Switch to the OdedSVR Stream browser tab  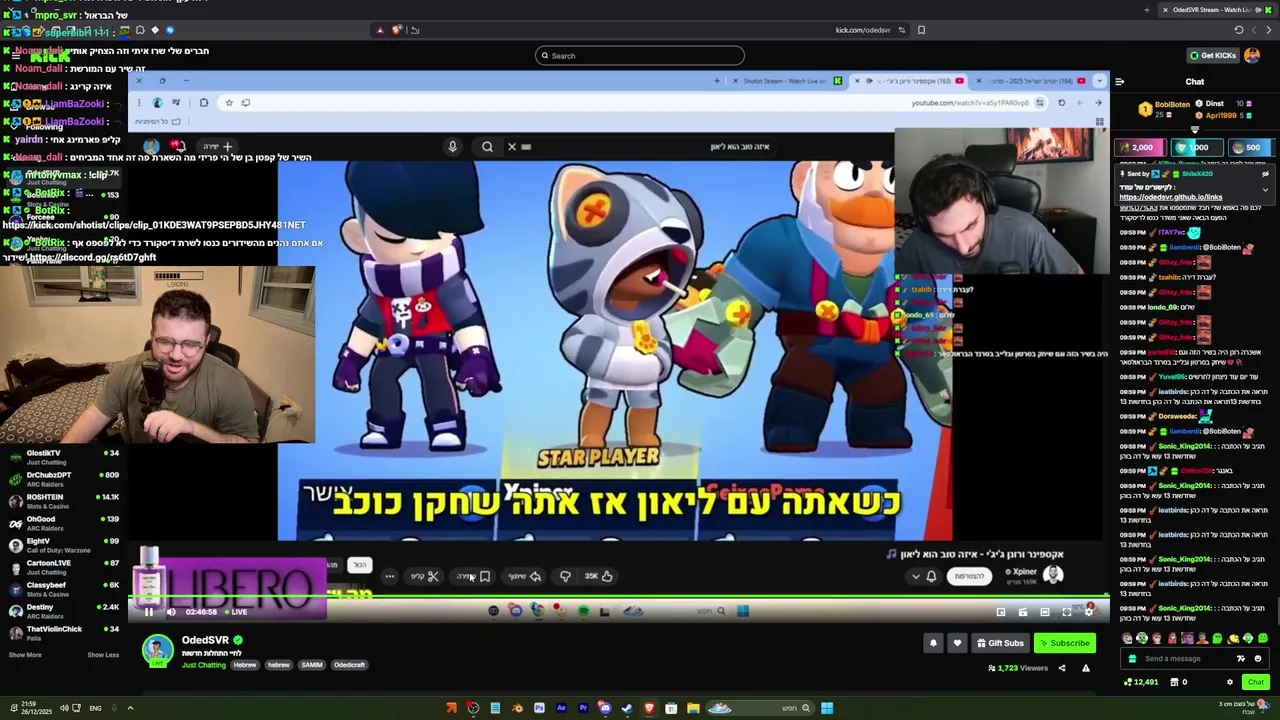[1215, 10]
